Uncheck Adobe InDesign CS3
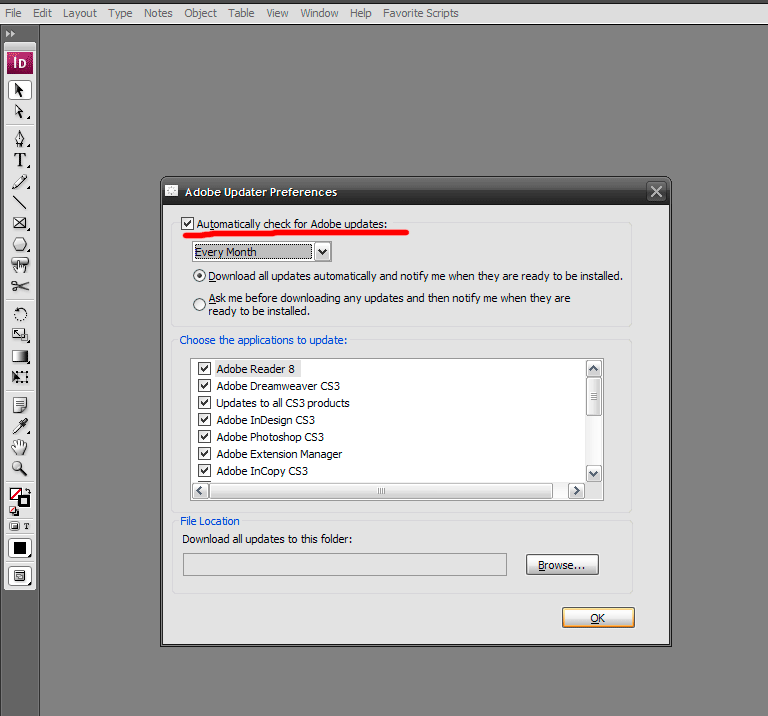Image resolution: width=768 pixels, height=716 pixels. click(x=204, y=420)
